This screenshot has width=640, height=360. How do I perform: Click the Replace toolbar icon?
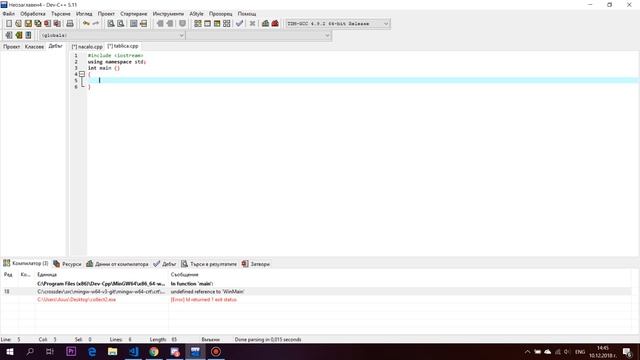[x=120, y=24]
